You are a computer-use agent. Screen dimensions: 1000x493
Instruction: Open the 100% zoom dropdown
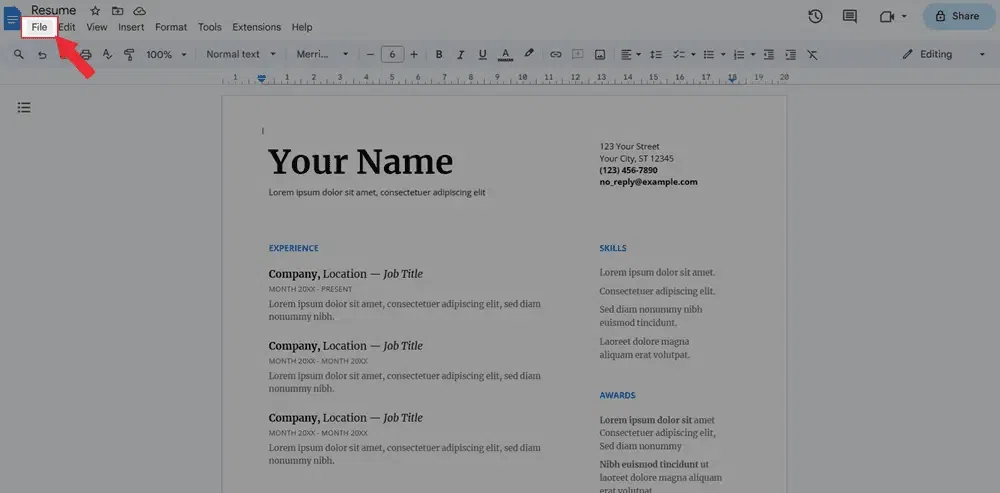point(166,55)
